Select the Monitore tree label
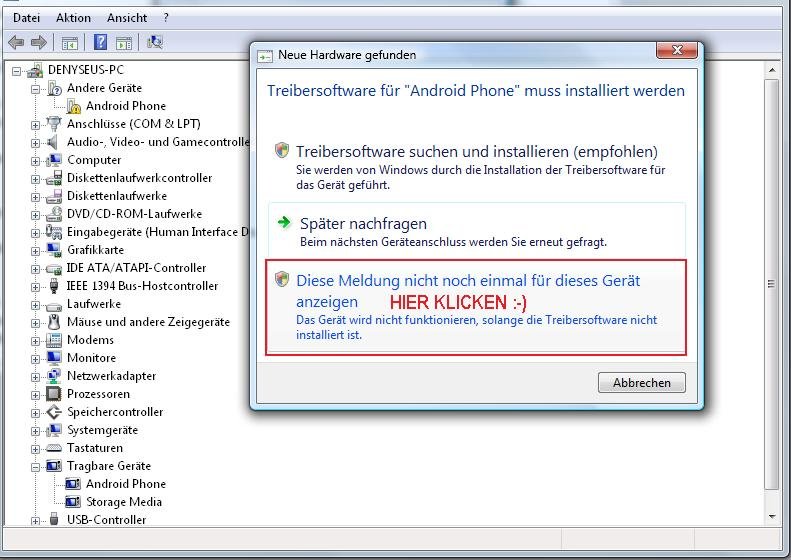 point(91,358)
